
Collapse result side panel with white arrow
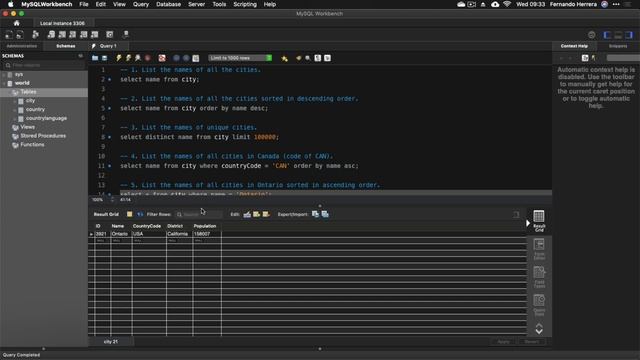[528, 223]
